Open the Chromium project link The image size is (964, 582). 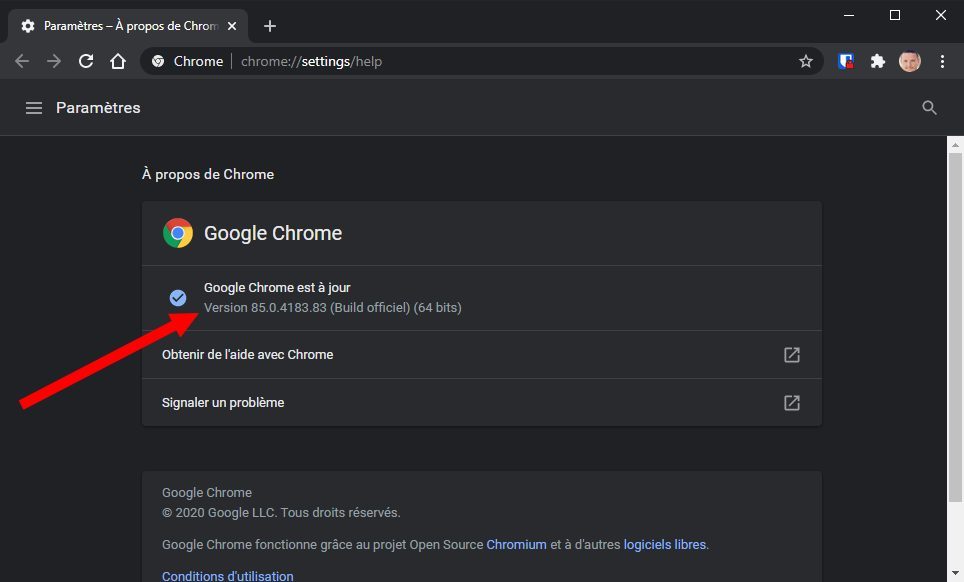tap(516, 545)
